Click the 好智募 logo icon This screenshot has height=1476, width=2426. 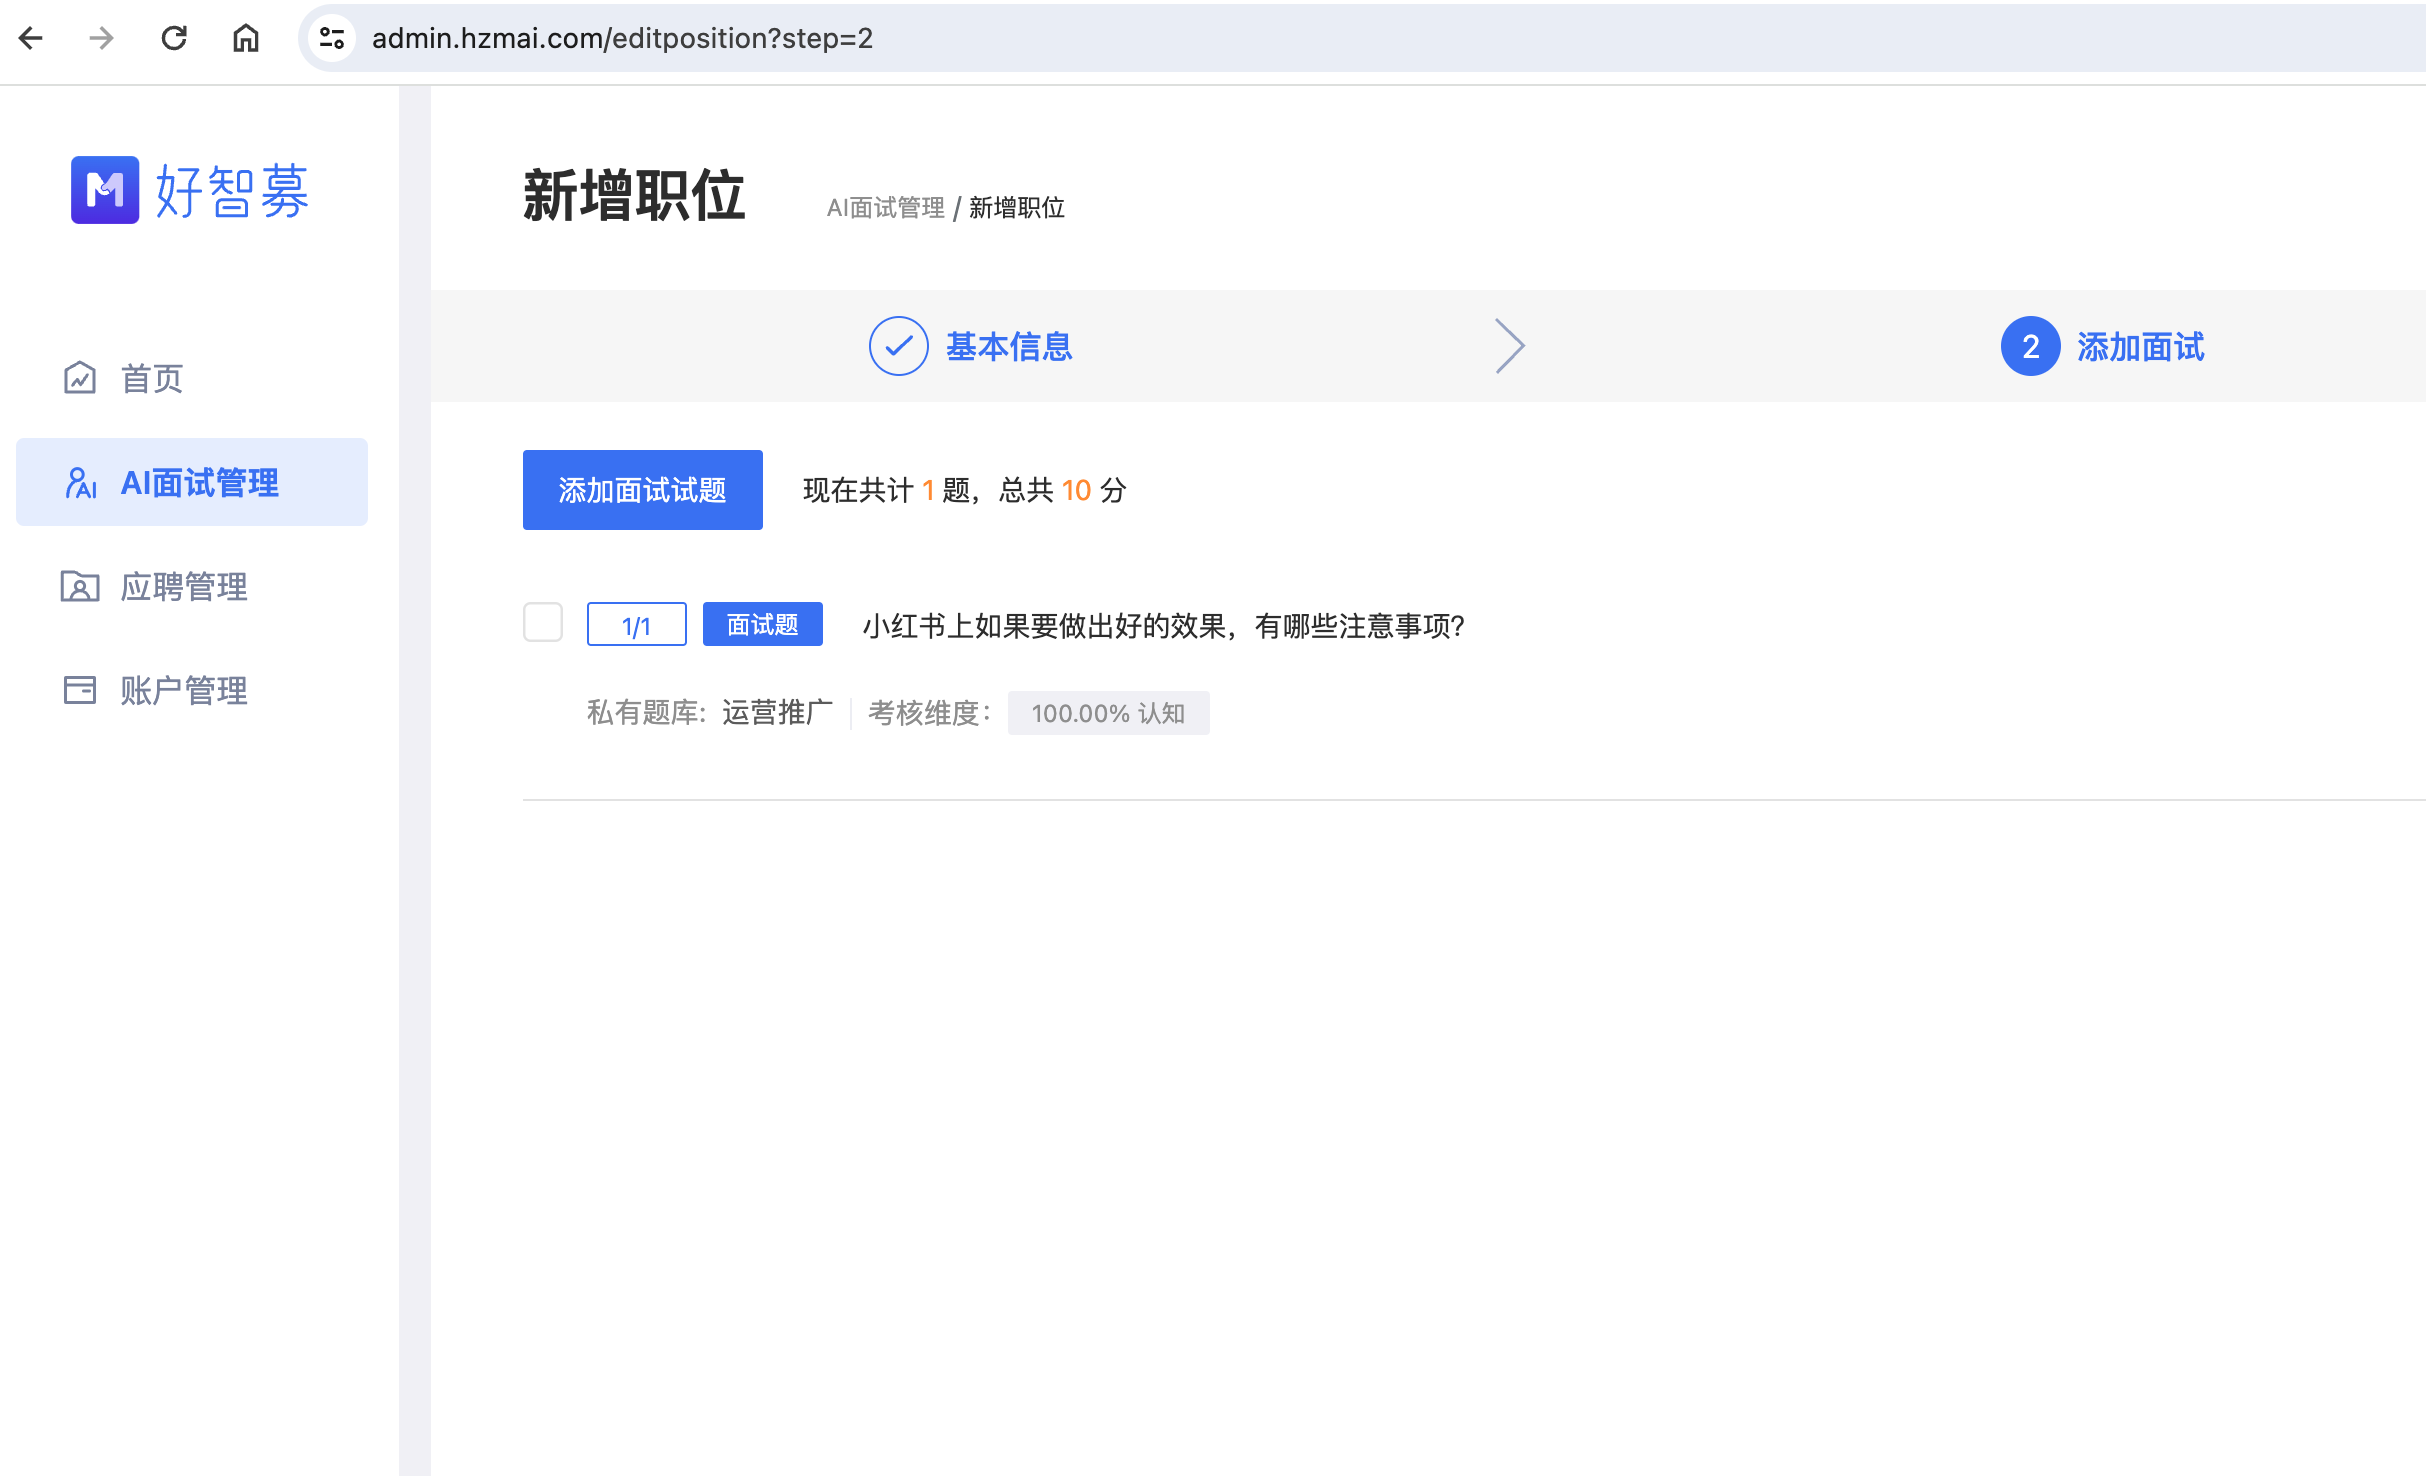104,190
